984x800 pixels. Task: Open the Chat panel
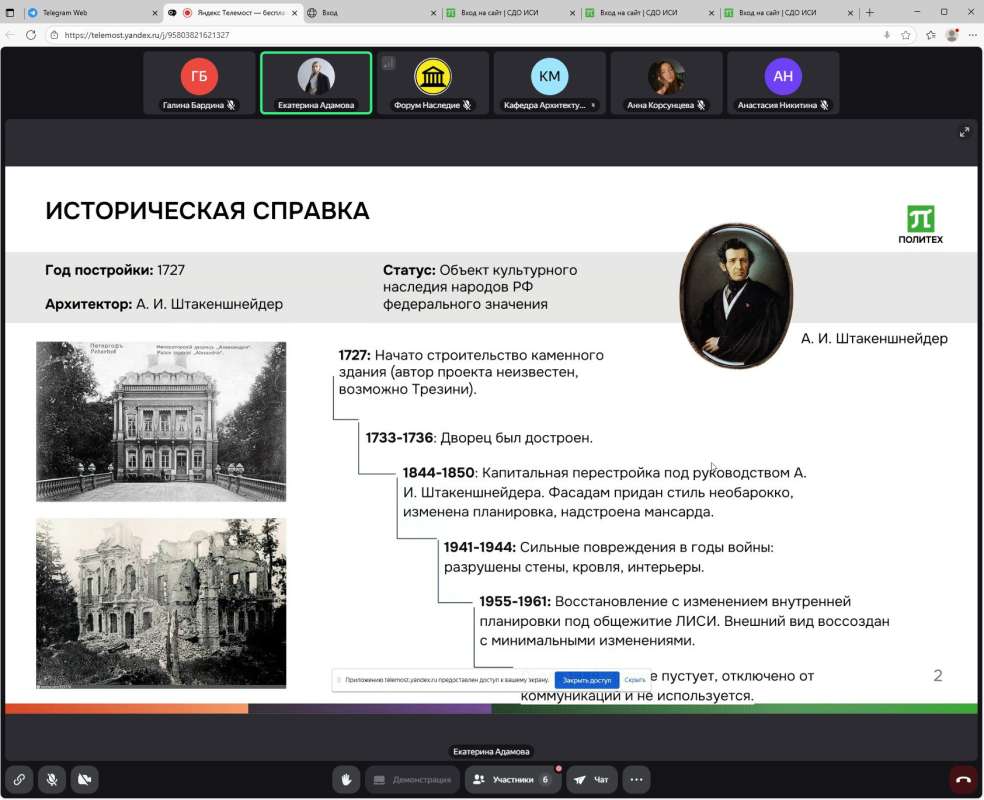[x=592, y=779]
